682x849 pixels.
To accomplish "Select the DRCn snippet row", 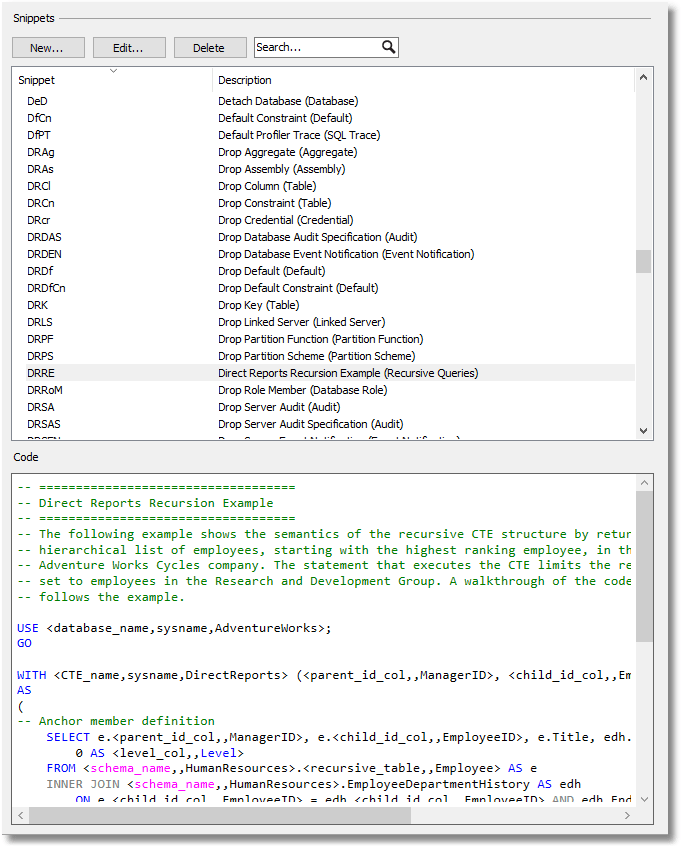I will click(x=330, y=203).
